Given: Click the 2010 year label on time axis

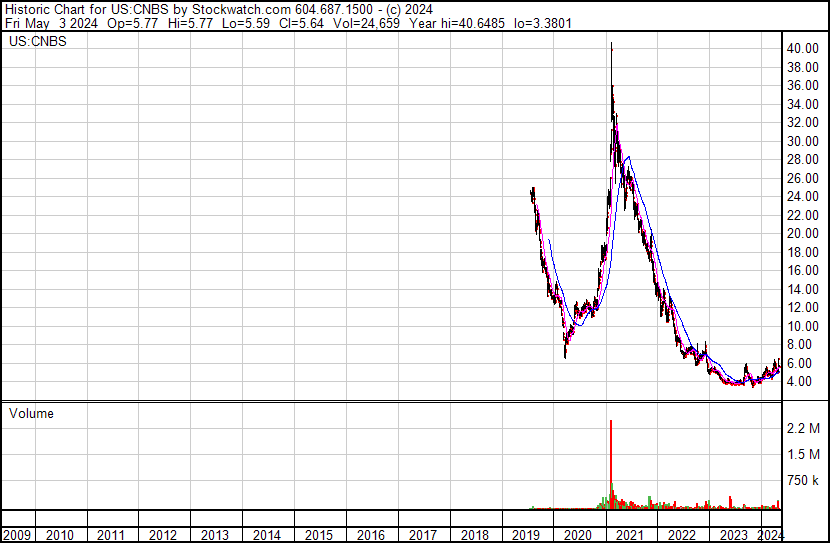Looking at the screenshot, I should [60, 535].
